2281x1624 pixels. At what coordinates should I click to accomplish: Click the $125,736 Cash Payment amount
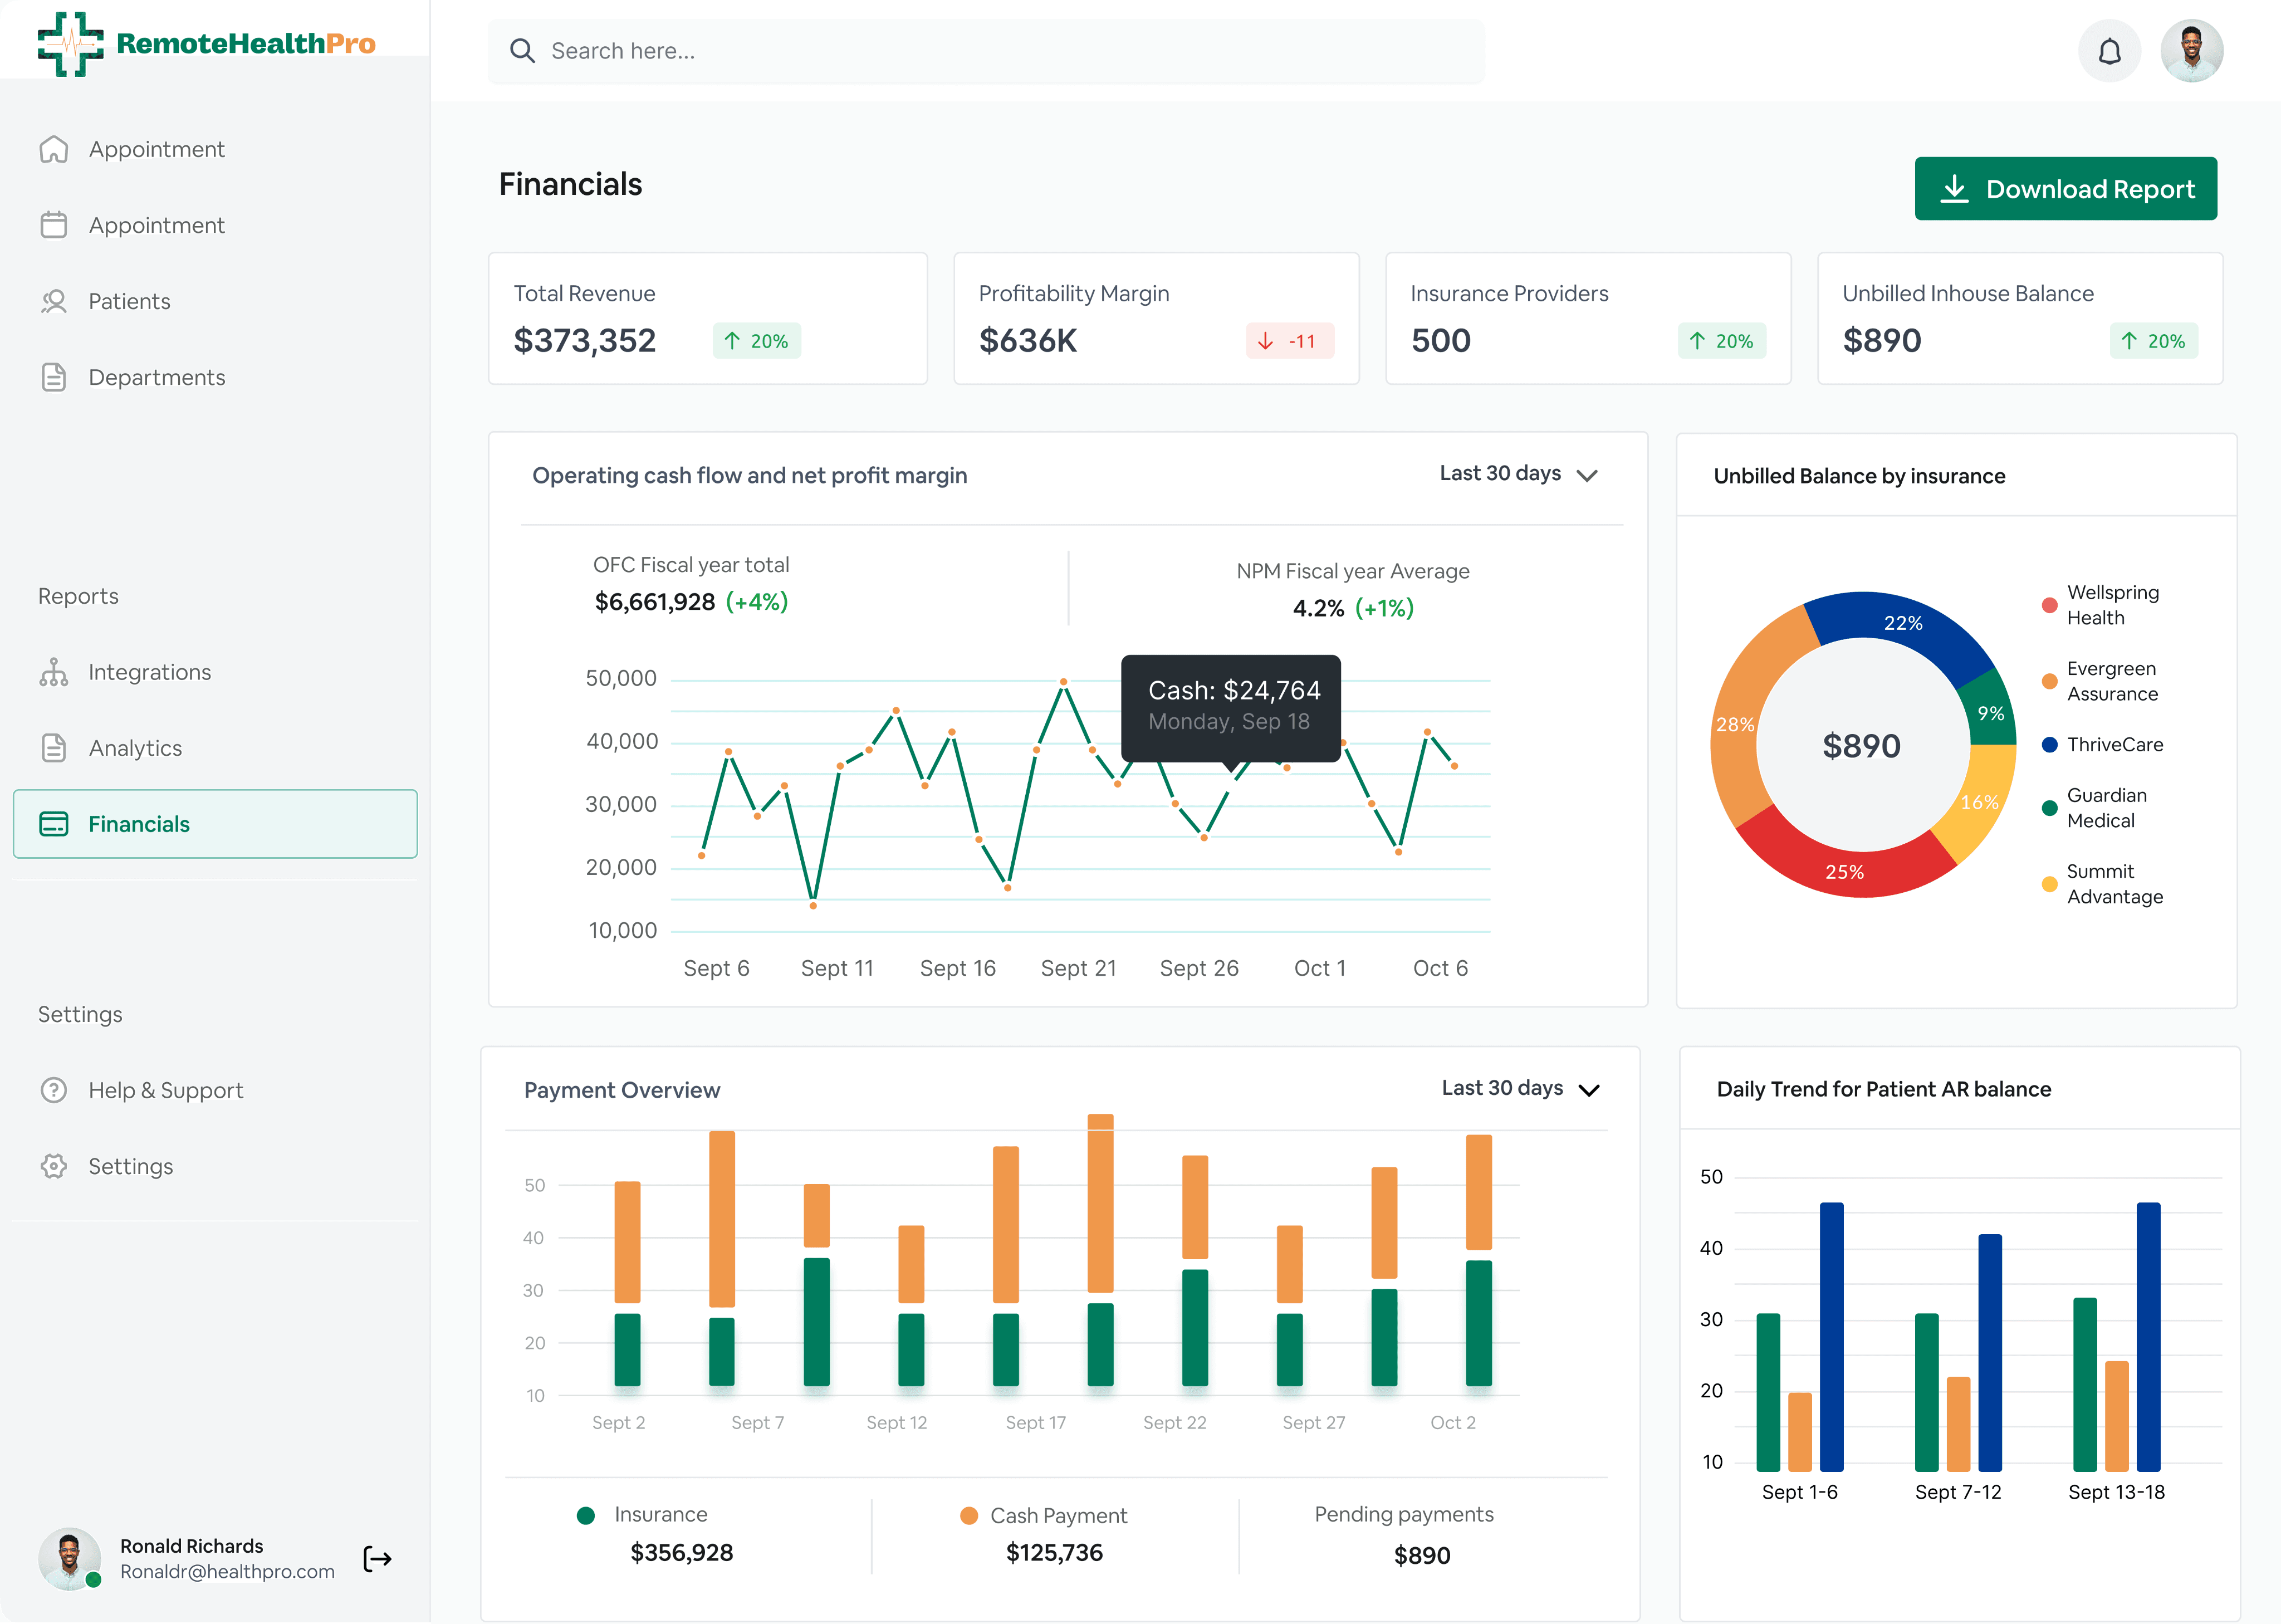point(1054,1552)
